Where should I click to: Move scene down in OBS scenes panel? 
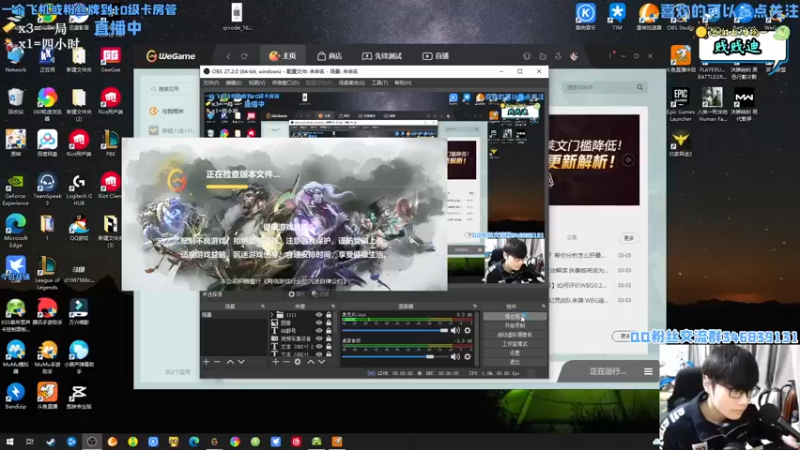[x=241, y=362]
